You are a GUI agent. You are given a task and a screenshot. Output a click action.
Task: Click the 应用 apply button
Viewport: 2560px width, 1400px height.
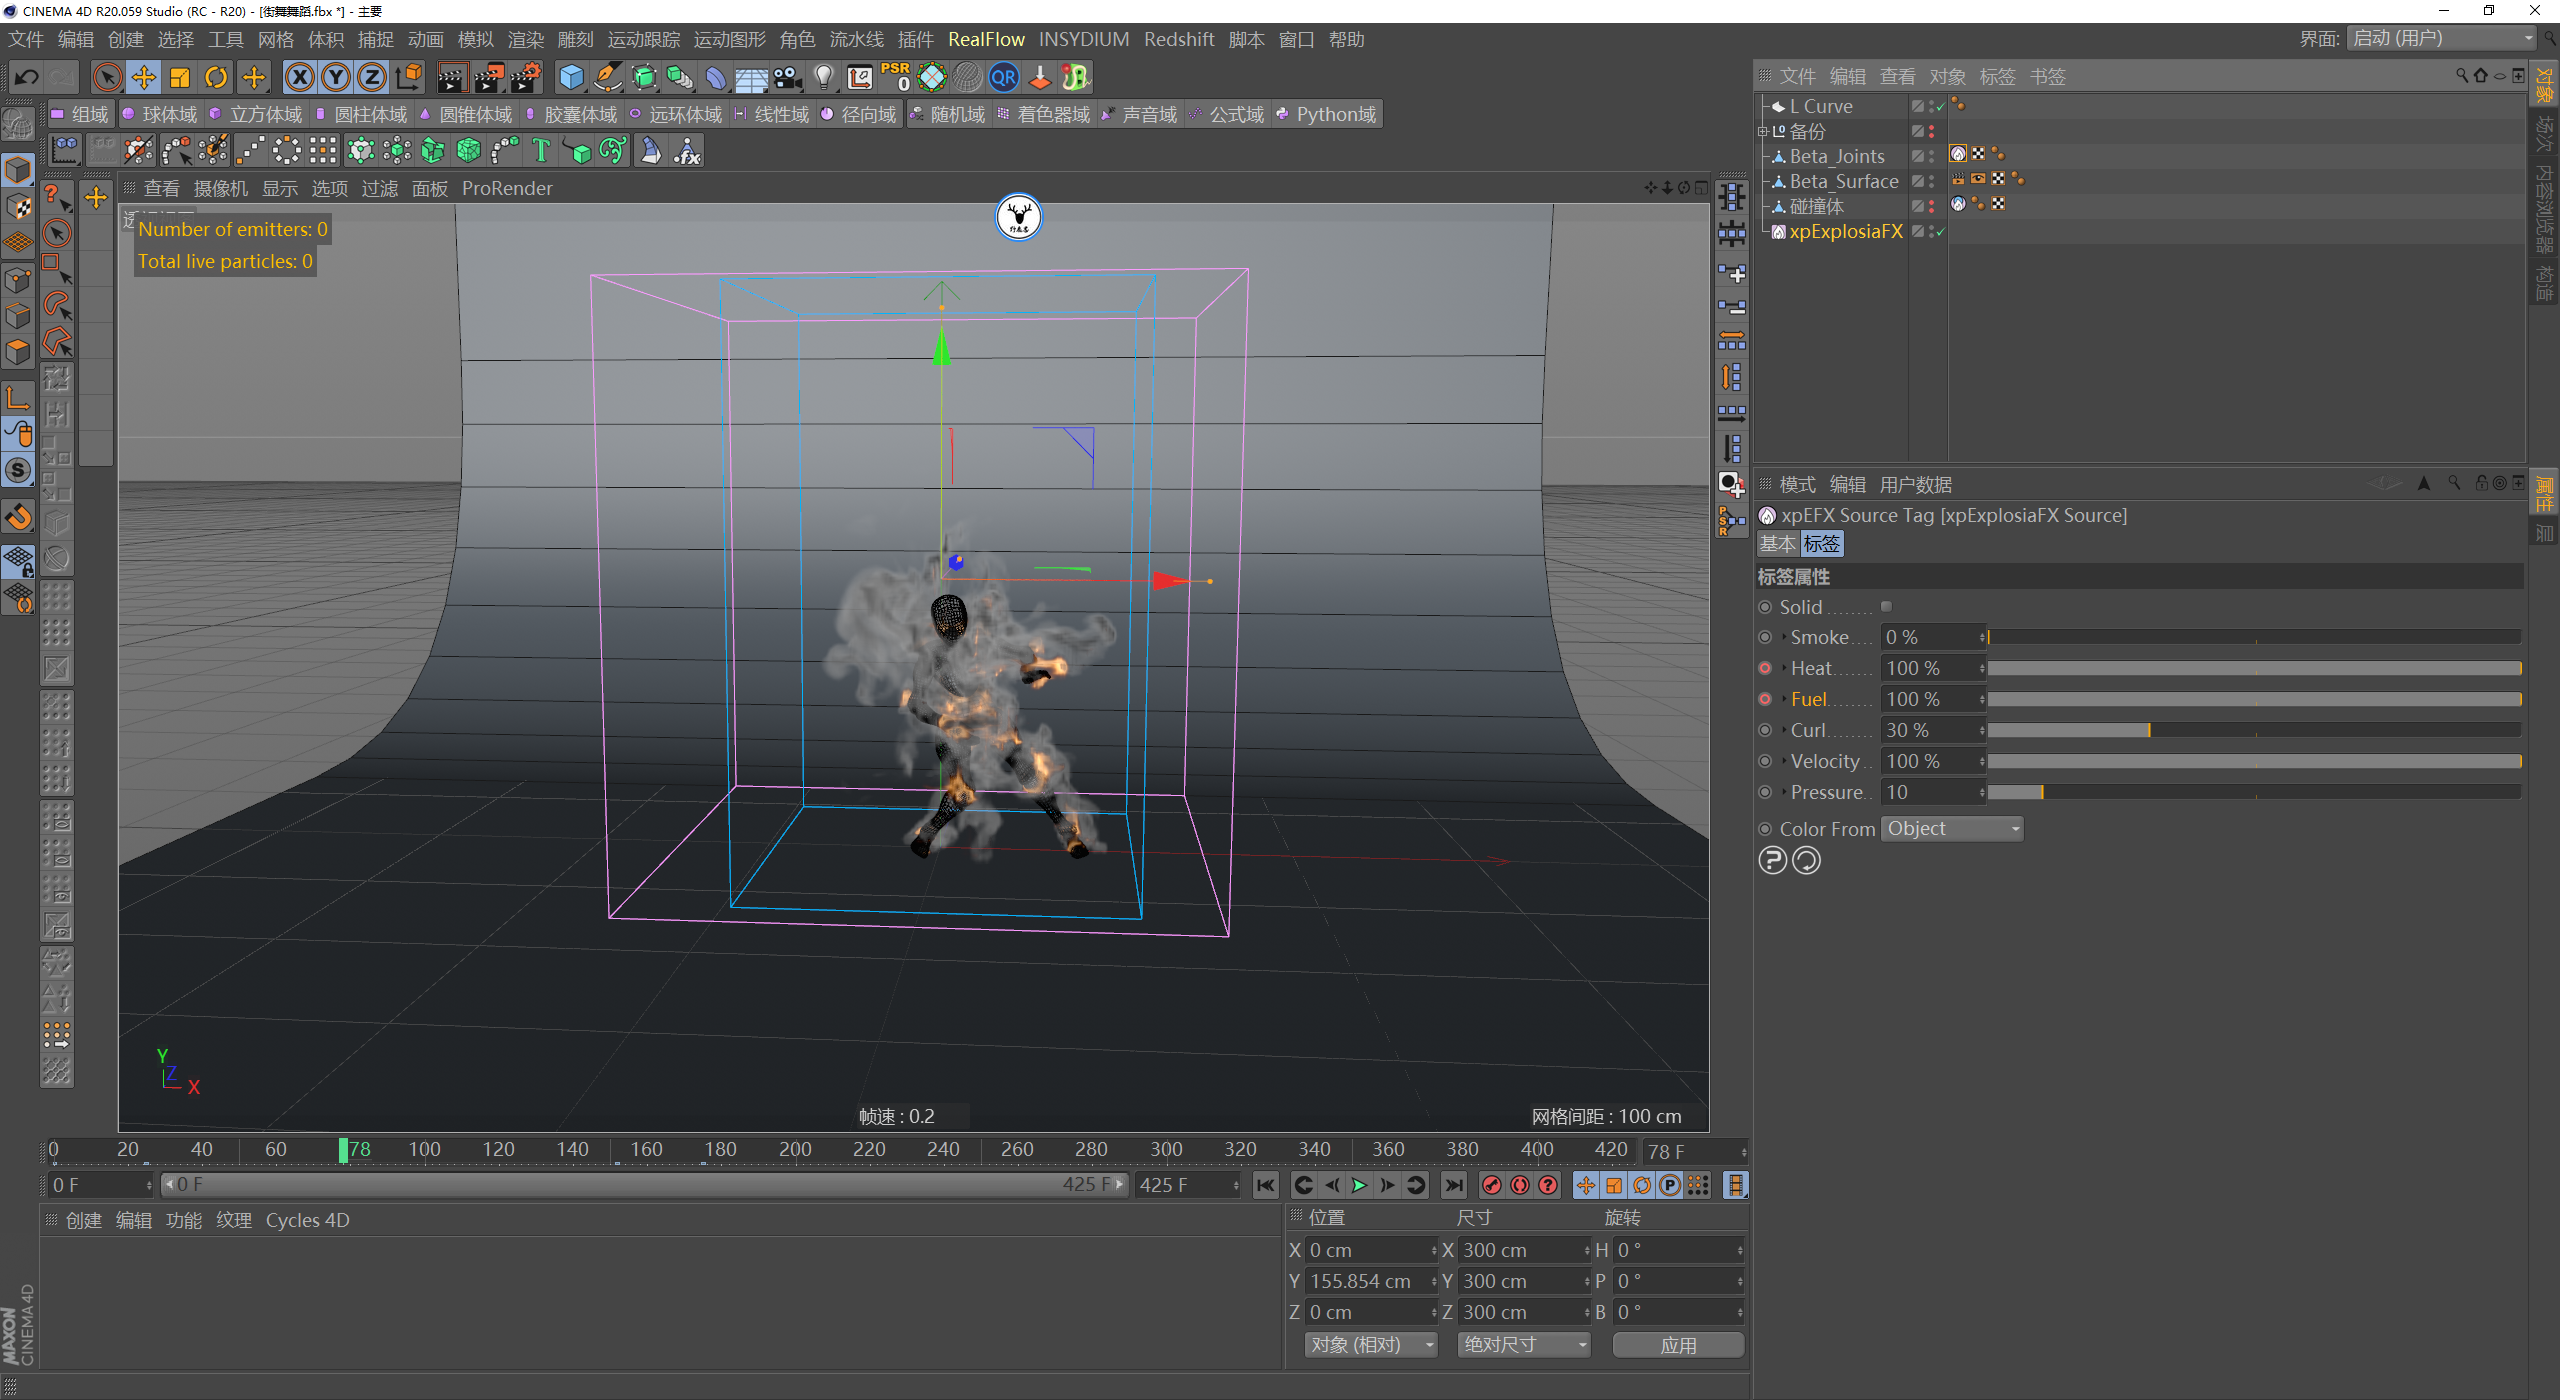click(x=1677, y=1345)
